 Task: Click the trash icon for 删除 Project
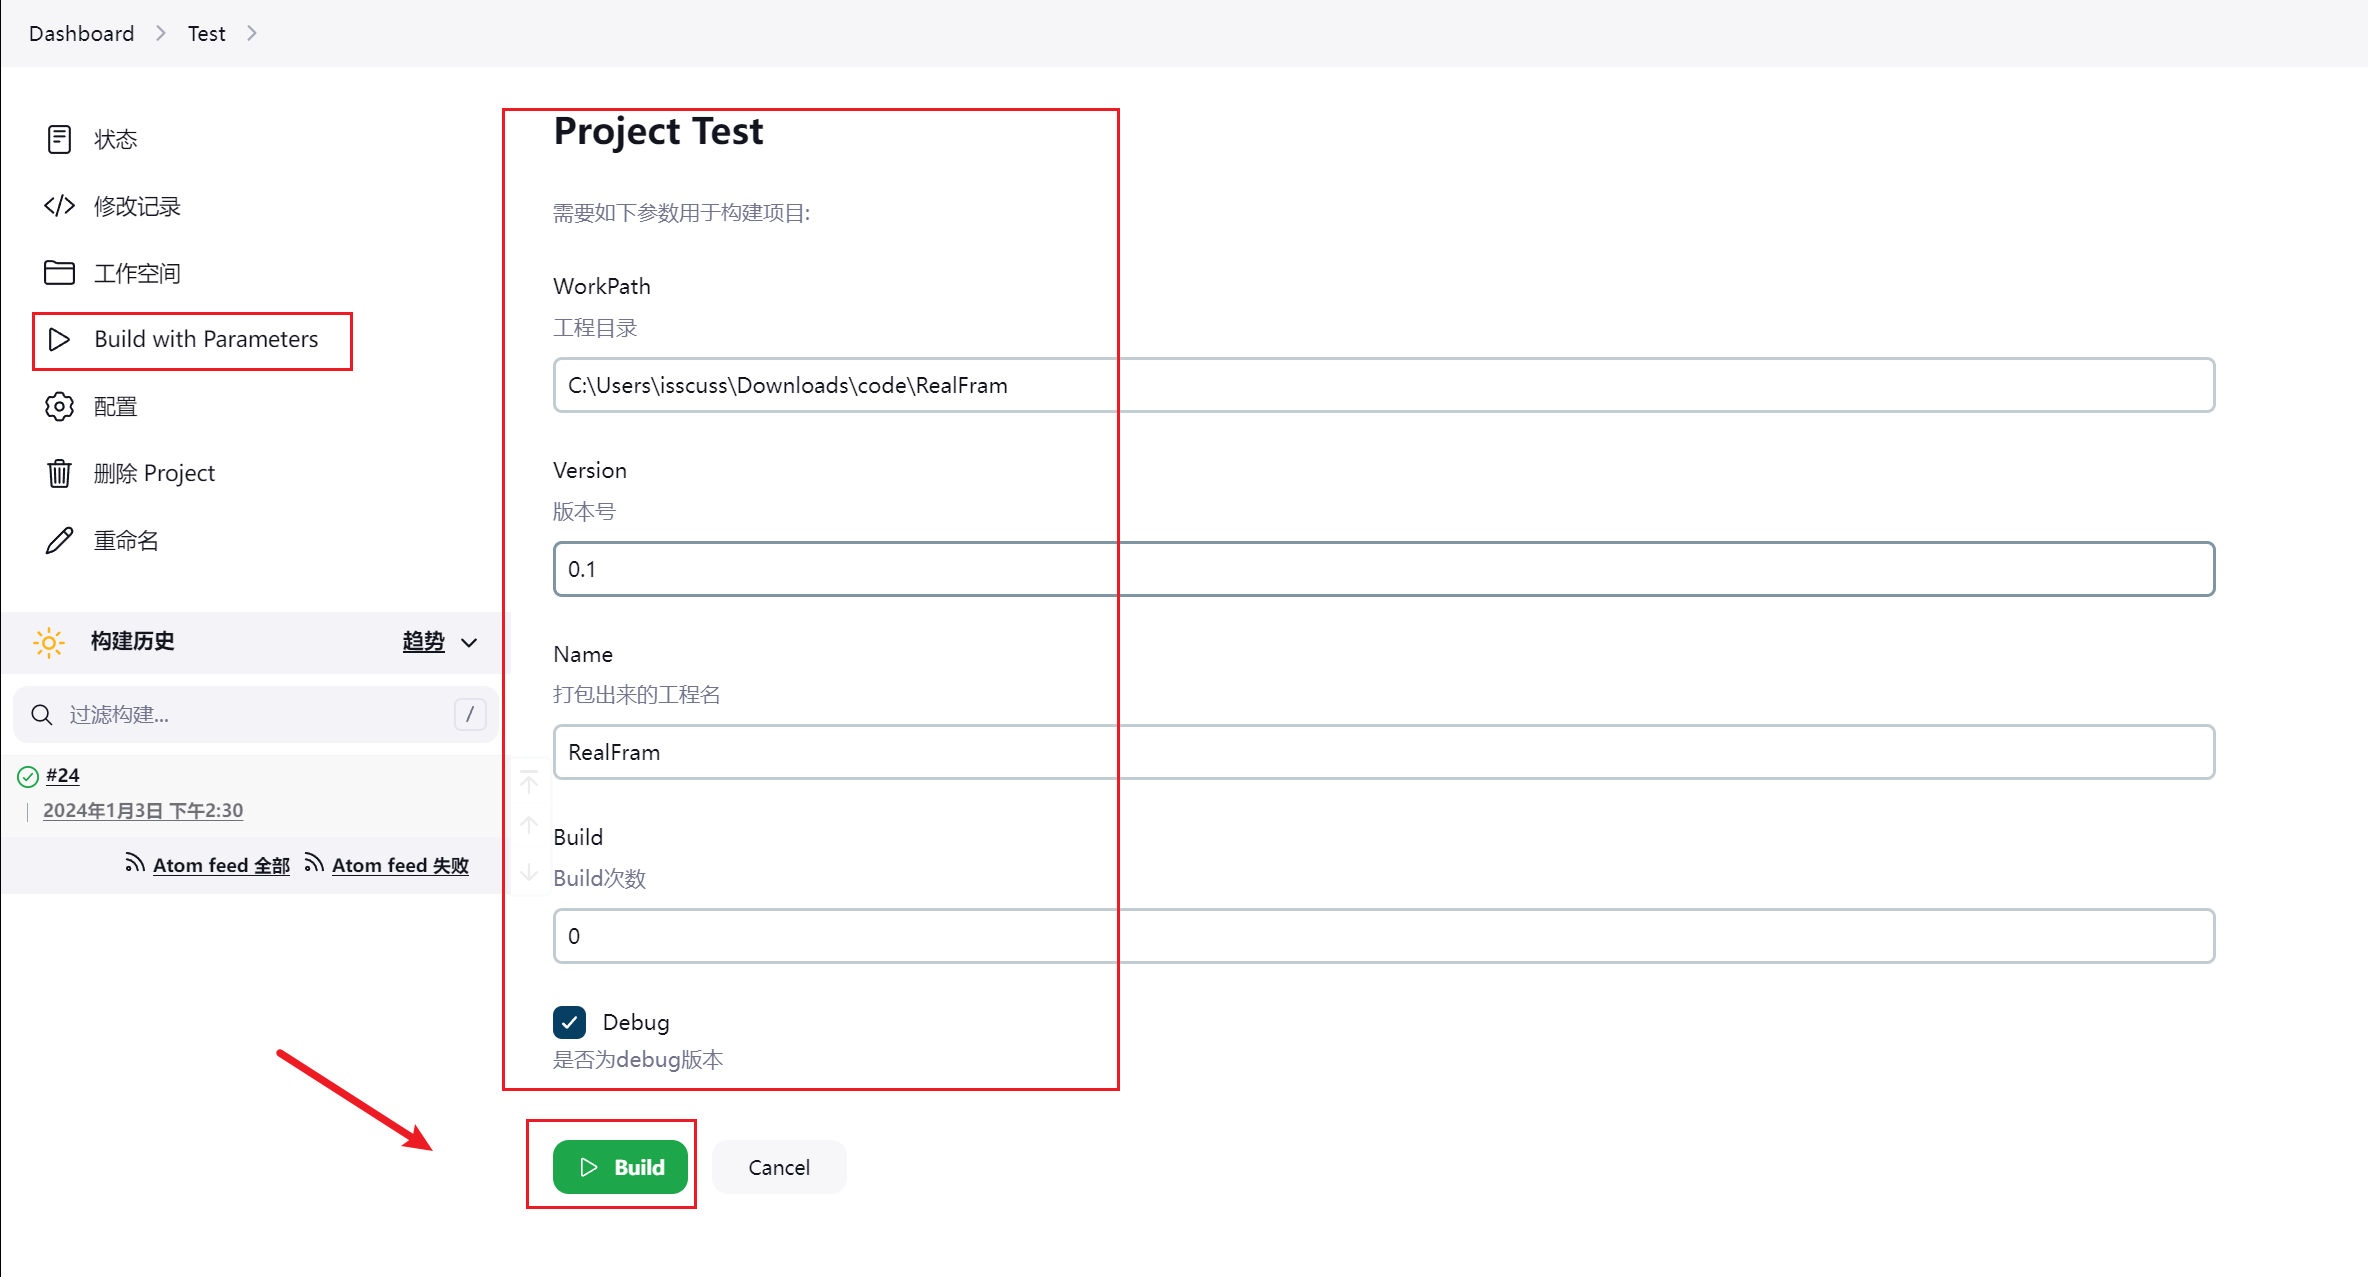click(59, 473)
